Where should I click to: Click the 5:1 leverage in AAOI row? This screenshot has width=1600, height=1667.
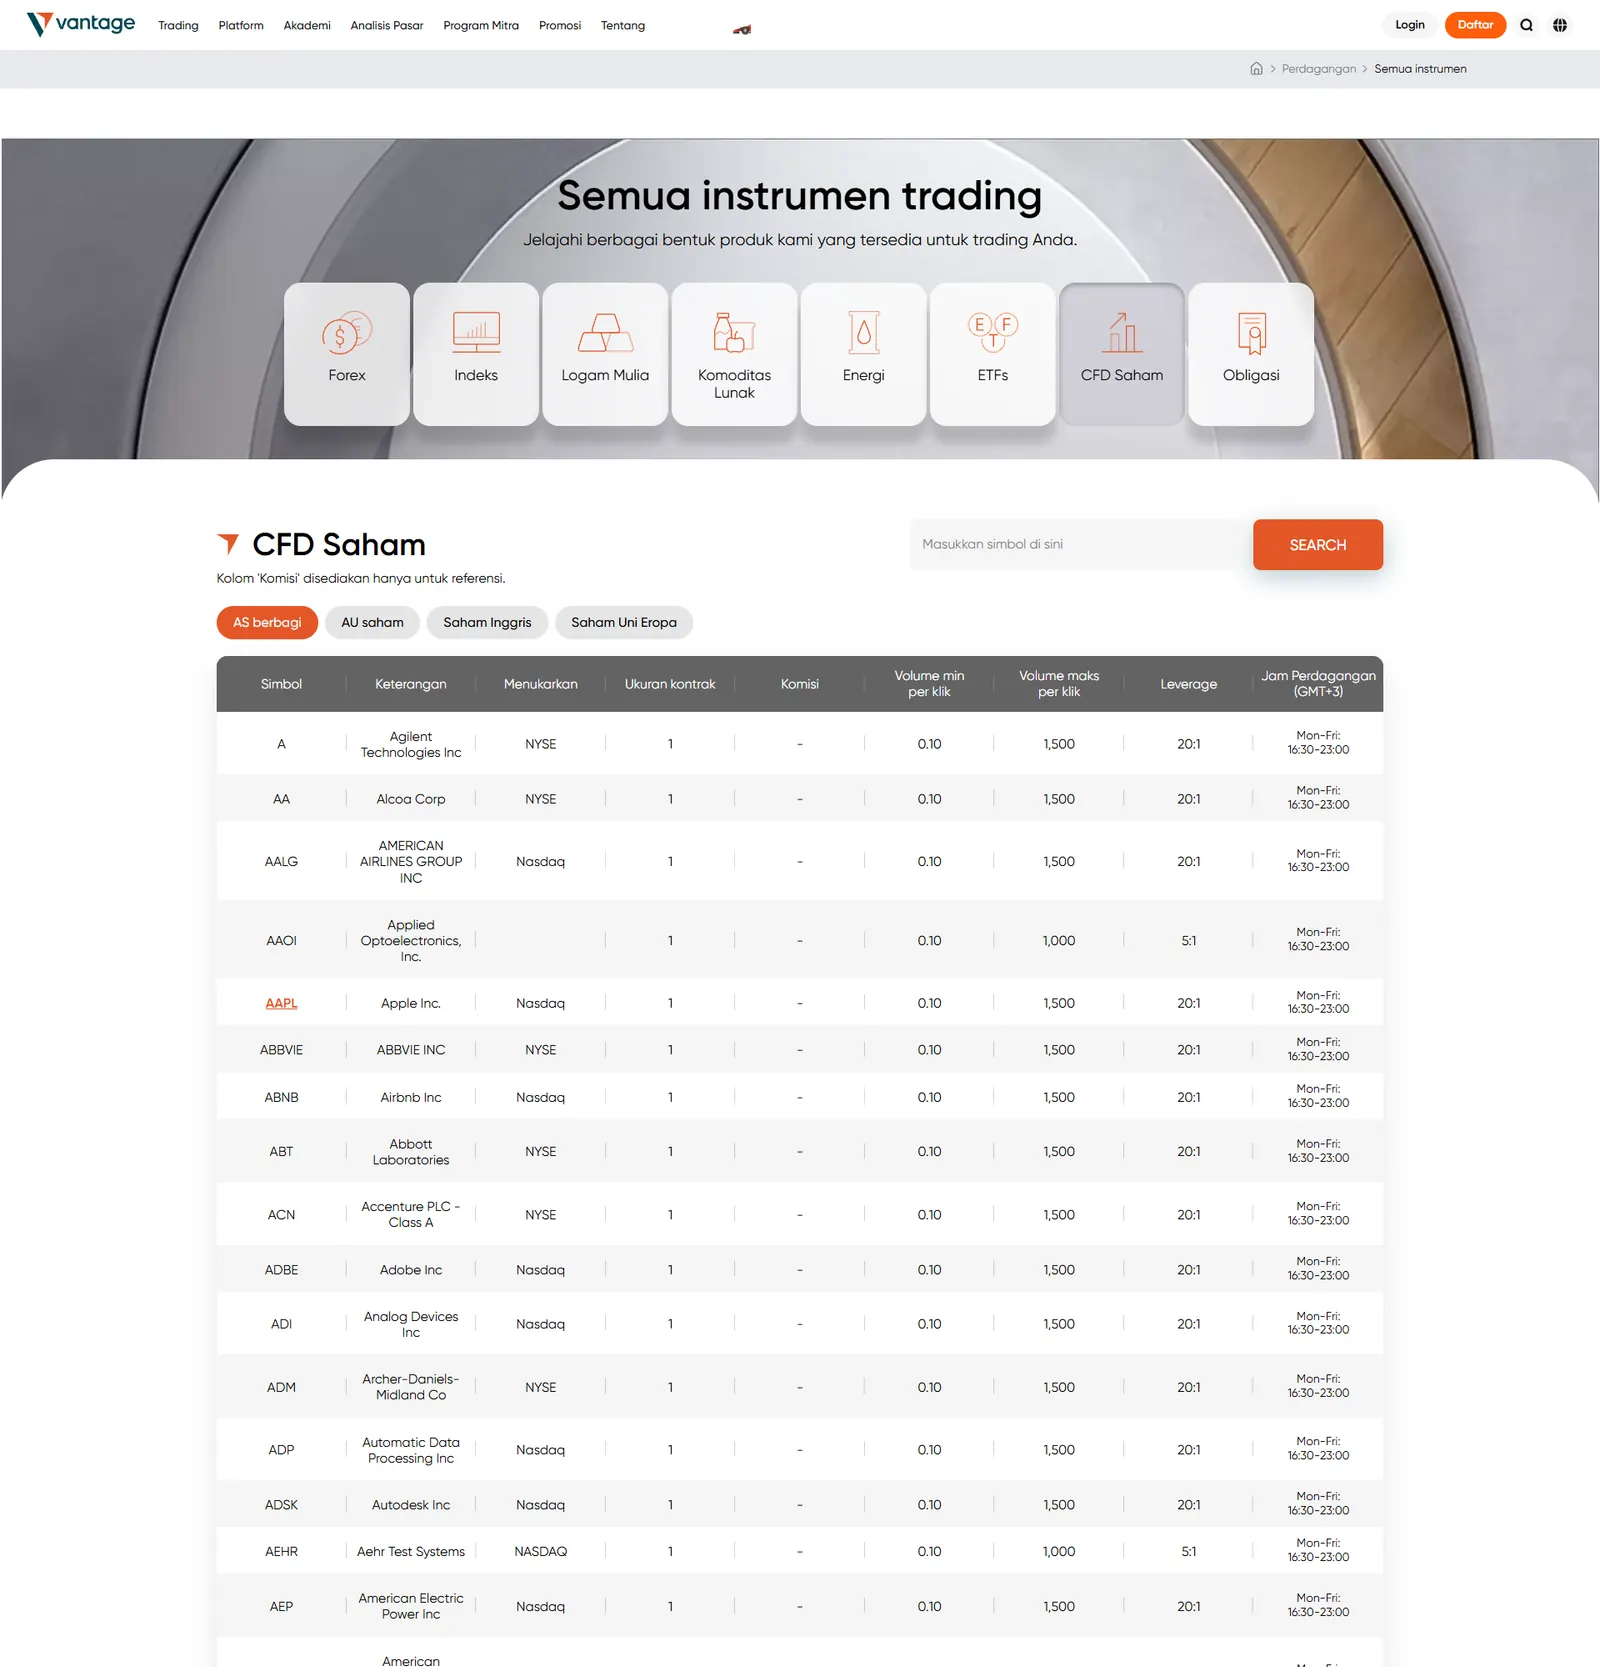1188,940
